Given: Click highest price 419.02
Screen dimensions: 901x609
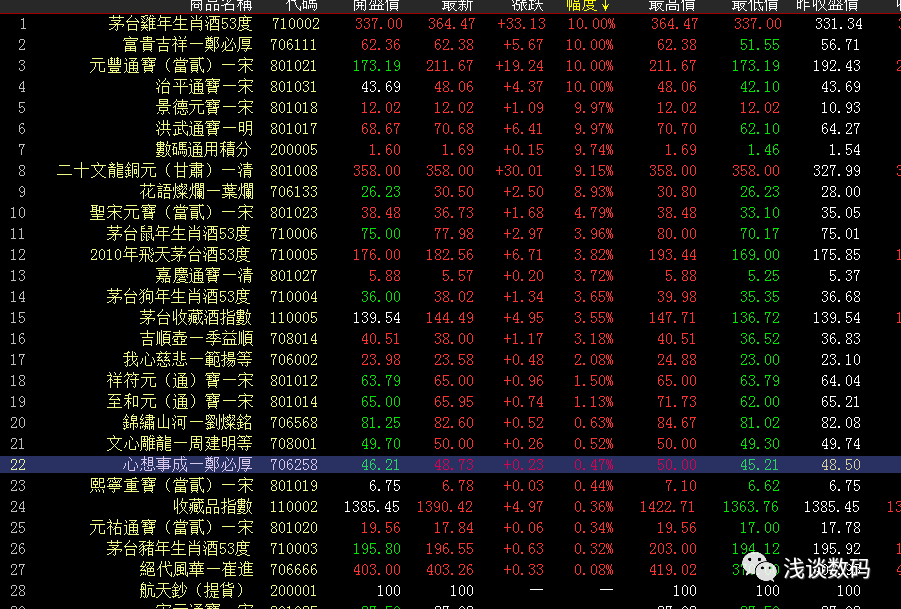Looking at the screenshot, I should click(672, 569).
